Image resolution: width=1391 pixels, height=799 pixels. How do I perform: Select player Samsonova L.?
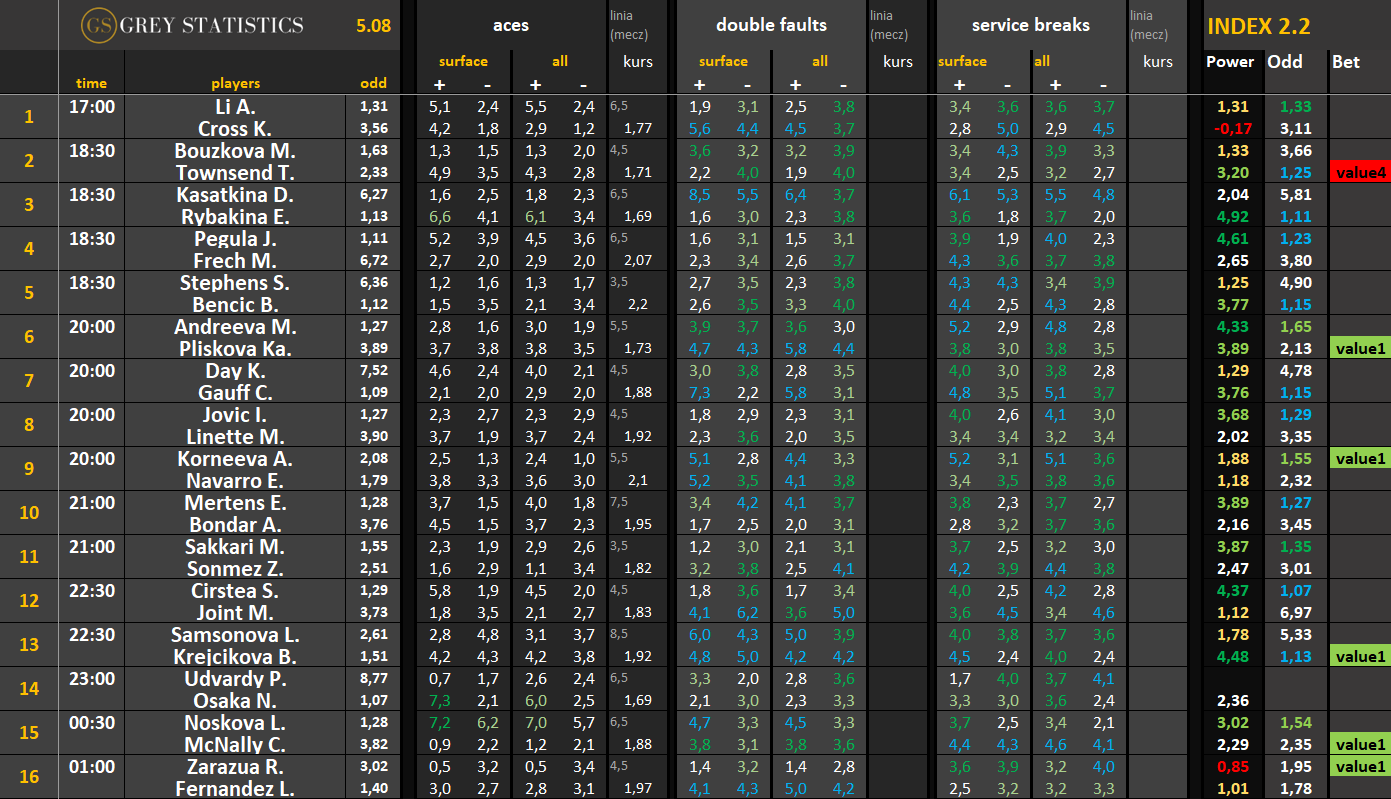(235, 634)
